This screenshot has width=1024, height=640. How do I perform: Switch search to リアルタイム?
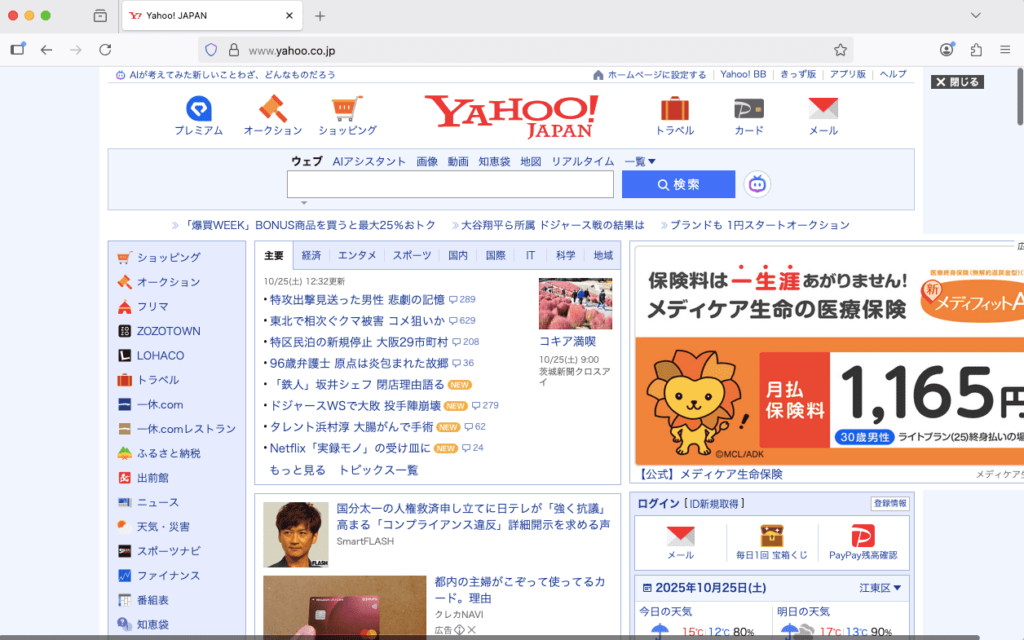(583, 161)
